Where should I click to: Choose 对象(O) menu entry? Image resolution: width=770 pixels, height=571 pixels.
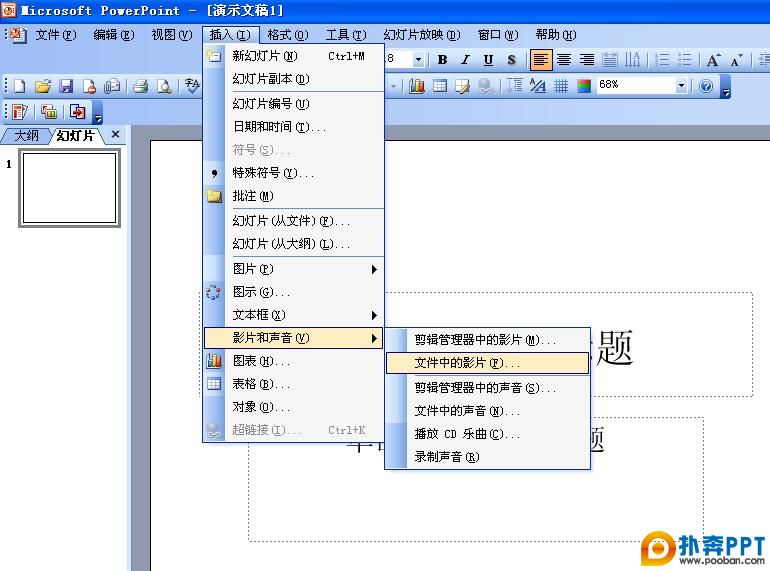coord(293,407)
